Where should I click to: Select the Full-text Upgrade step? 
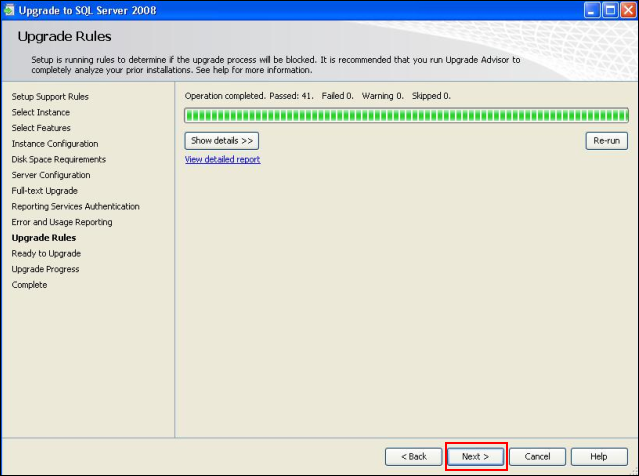tap(44, 191)
